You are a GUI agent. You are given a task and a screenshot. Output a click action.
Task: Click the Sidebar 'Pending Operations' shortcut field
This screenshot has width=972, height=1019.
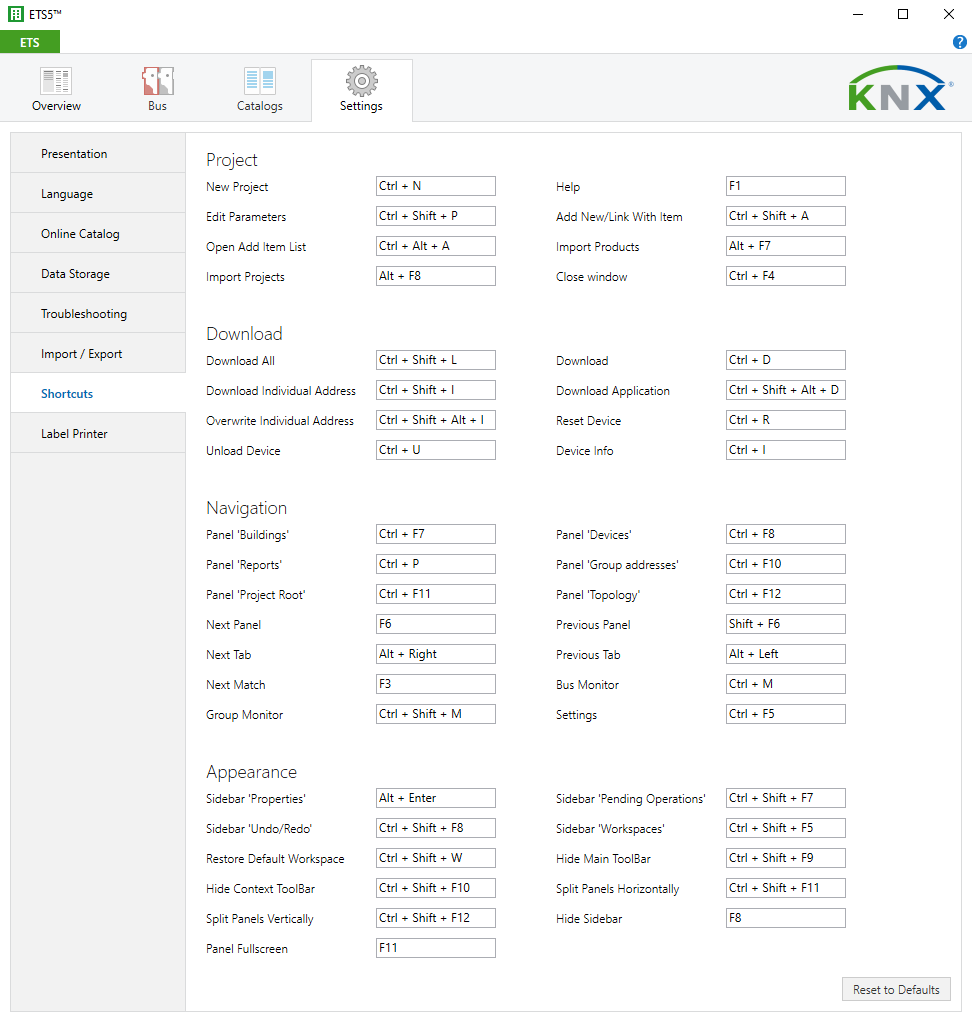click(x=786, y=798)
